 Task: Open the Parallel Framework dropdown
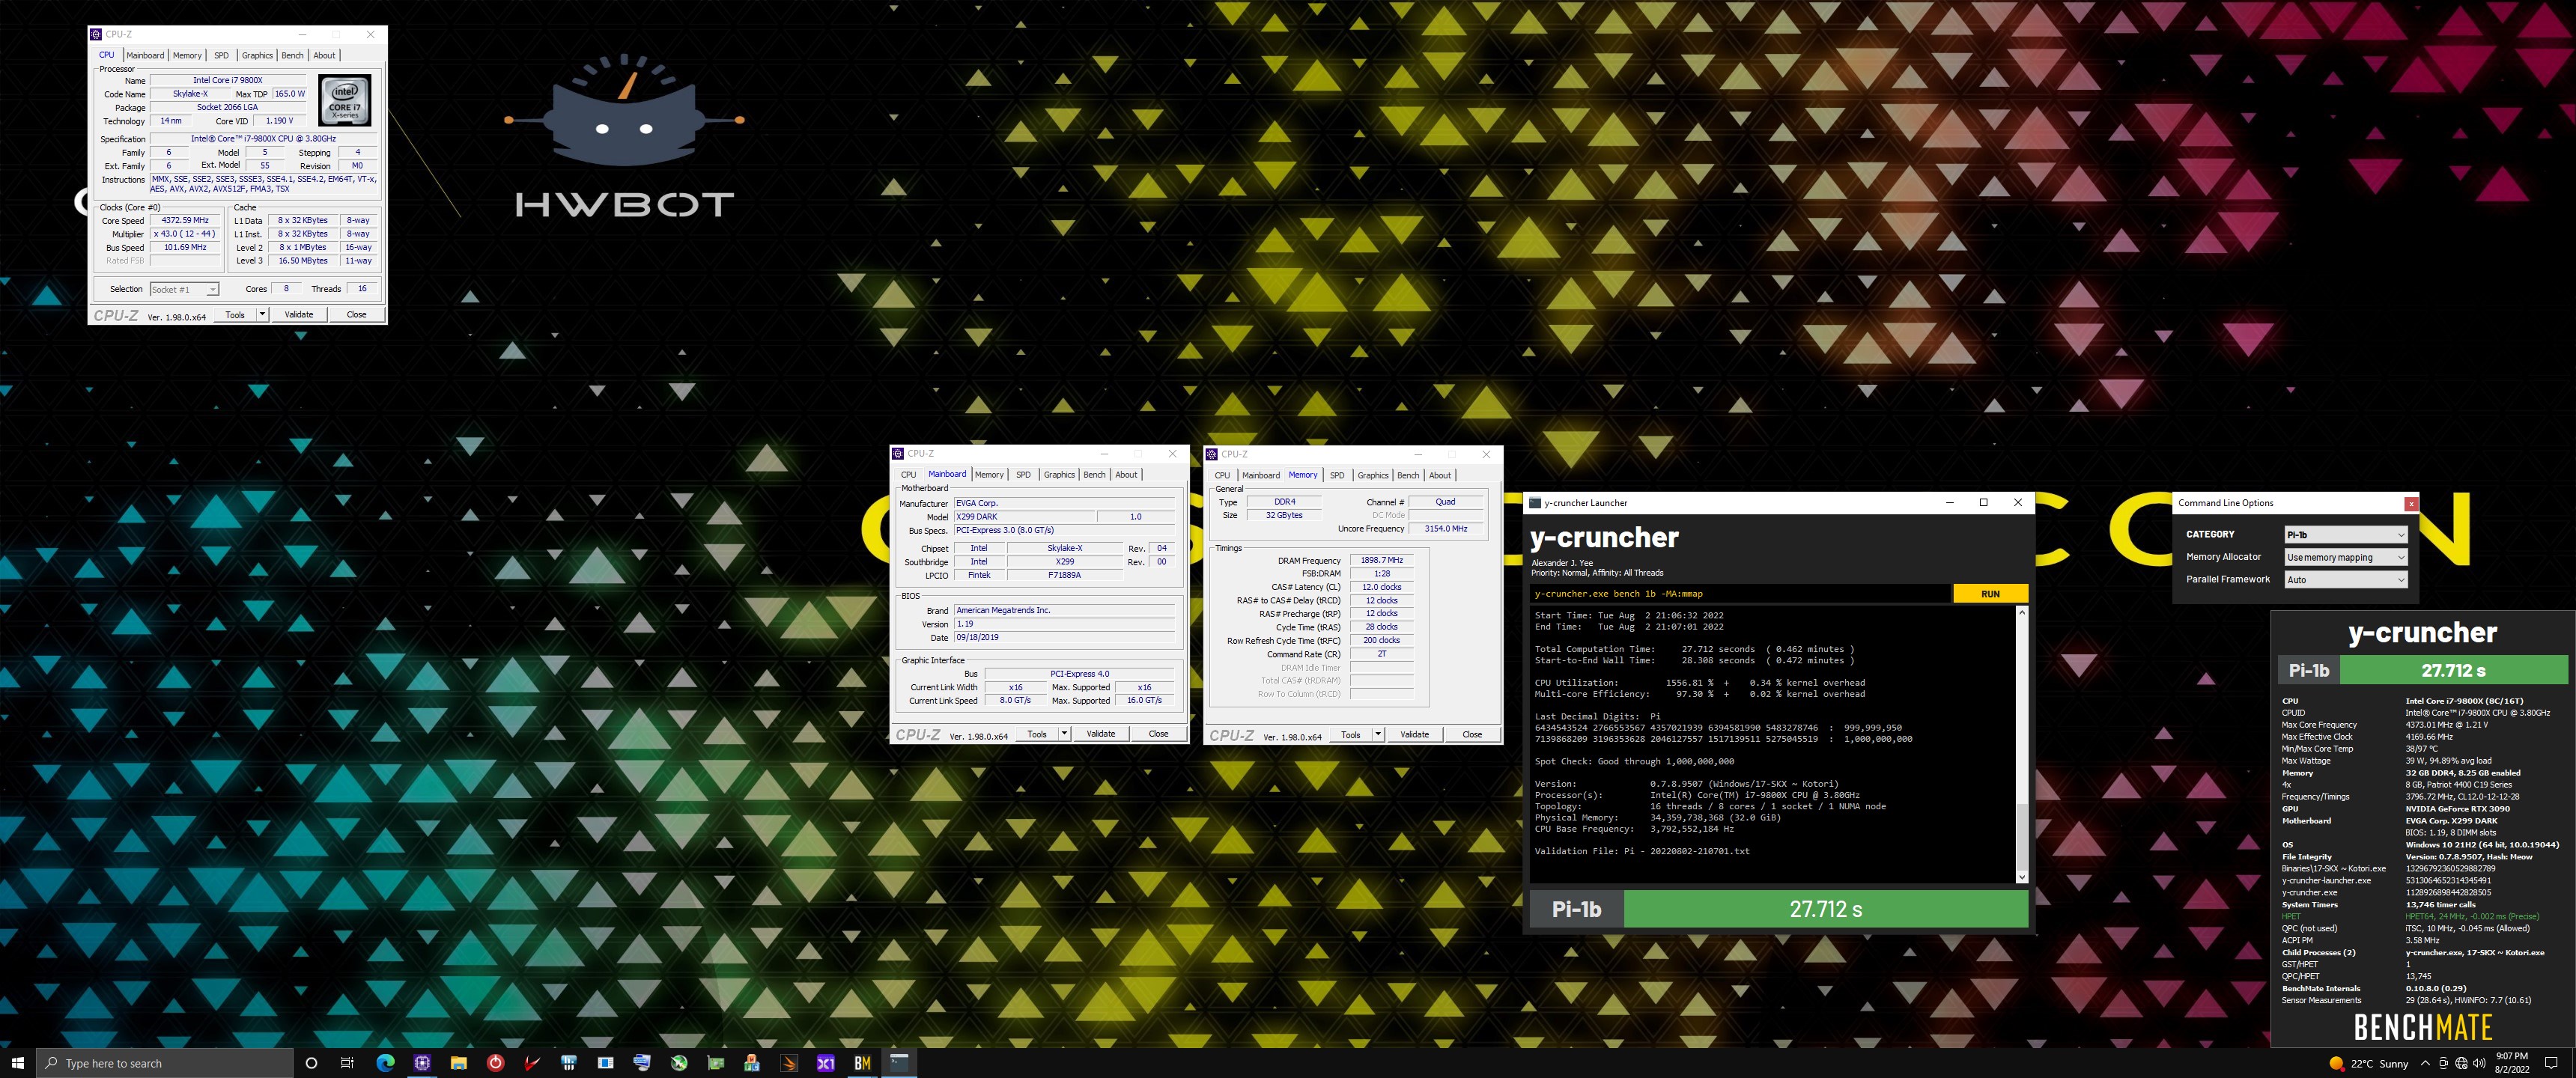click(2345, 579)
